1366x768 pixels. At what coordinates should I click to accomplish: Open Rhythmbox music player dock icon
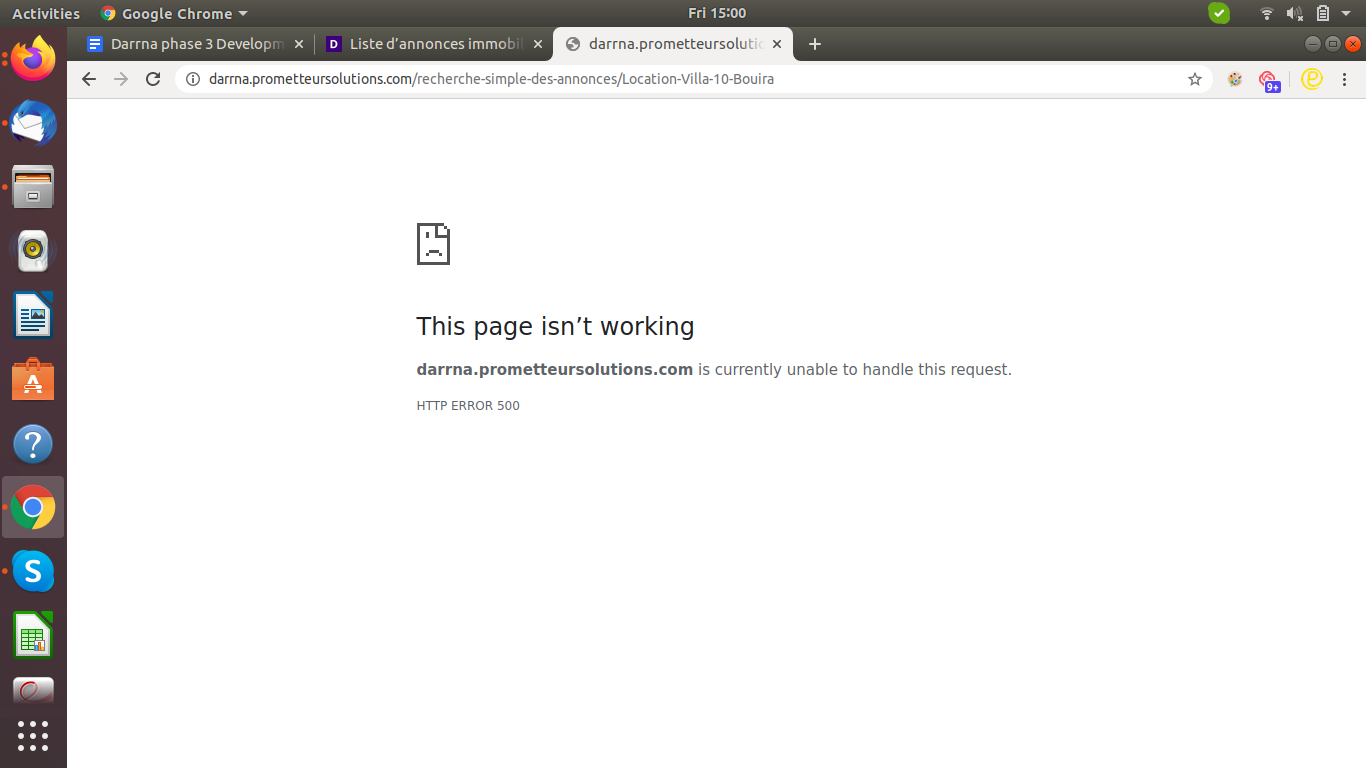(33, 251)
